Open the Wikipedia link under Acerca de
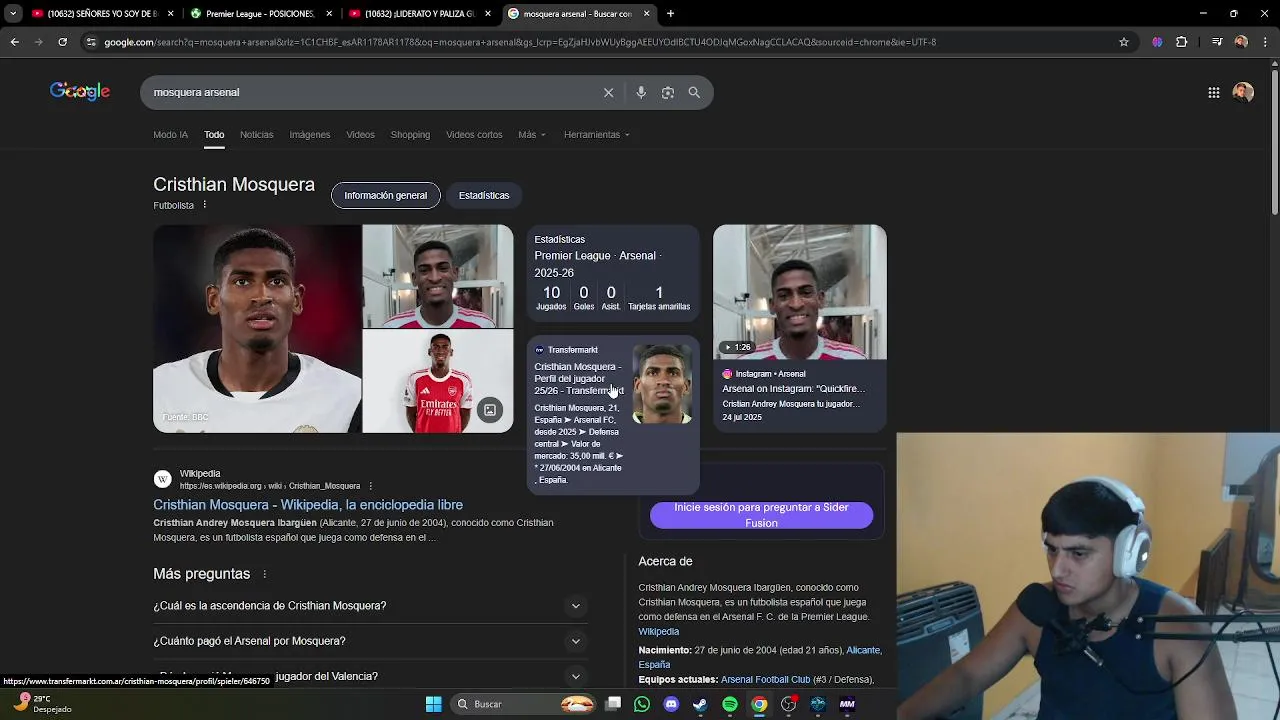The height and width of the screenshot is (720, 1280). 659,632
